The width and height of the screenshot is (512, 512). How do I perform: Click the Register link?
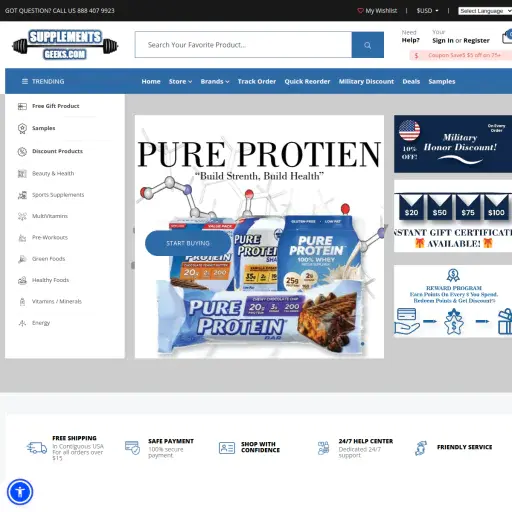pos(476,40)
